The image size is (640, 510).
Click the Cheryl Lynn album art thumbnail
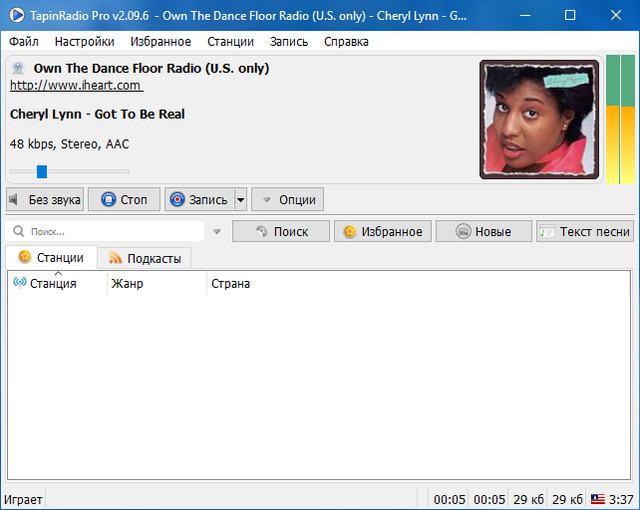[x=539, y=119]
